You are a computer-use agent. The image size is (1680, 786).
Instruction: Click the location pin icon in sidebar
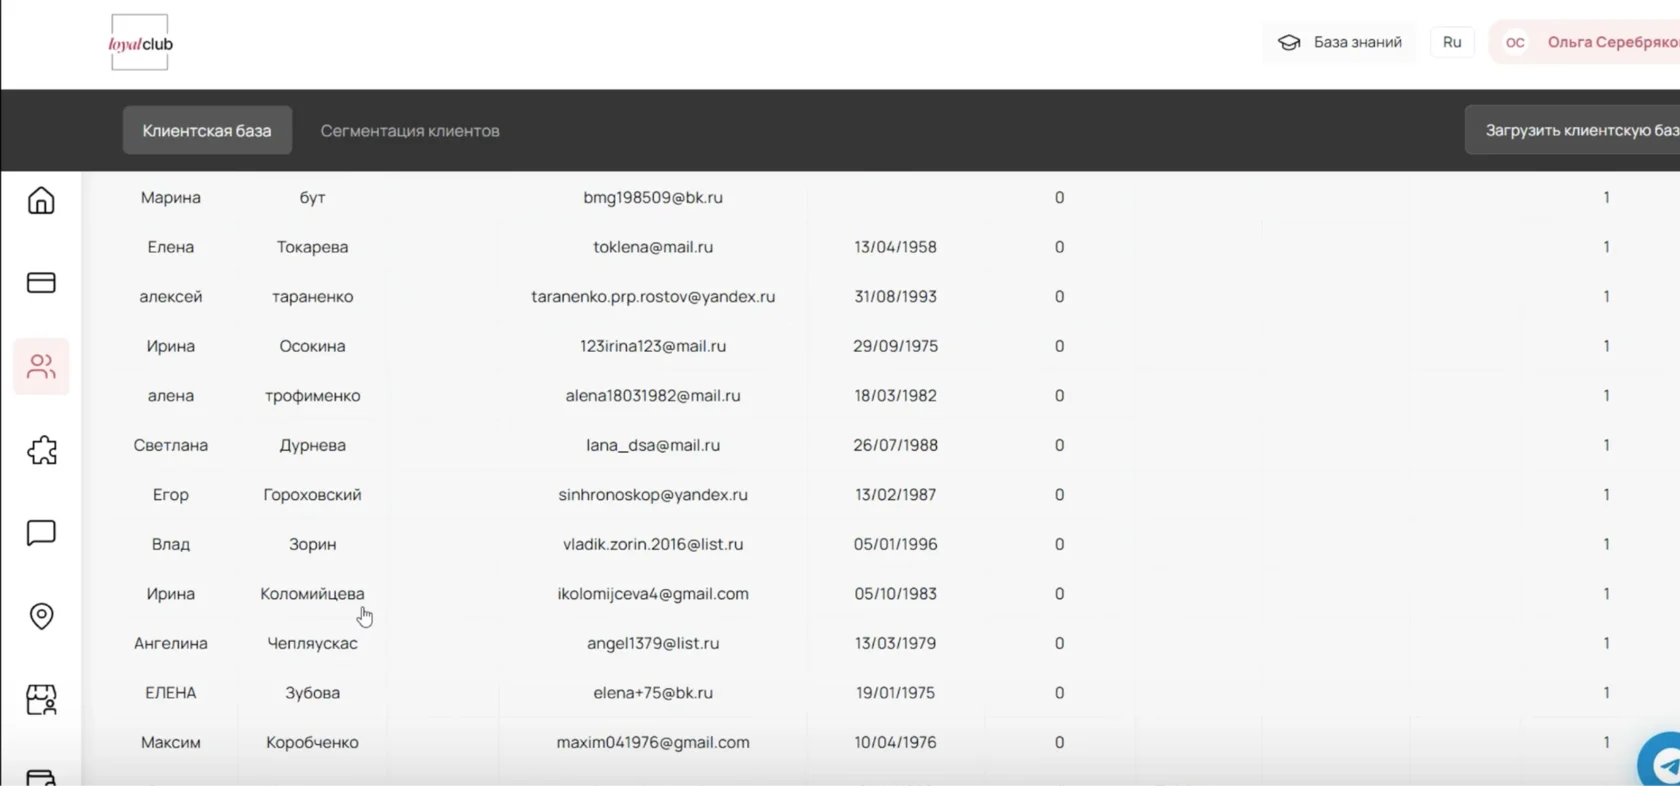tap(41, 616)
